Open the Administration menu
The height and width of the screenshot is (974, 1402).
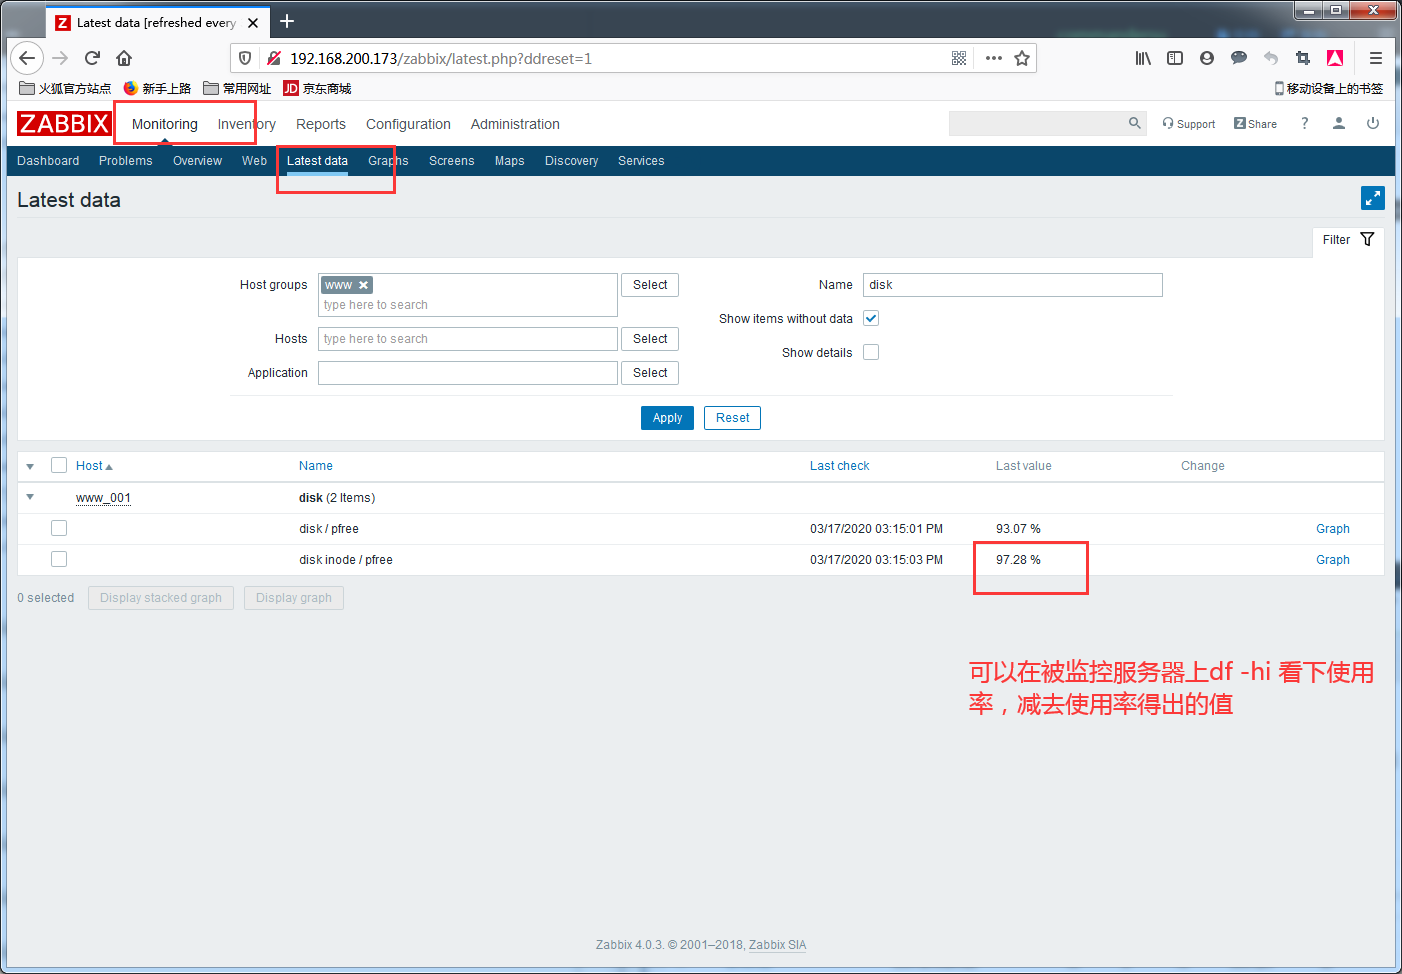pos(515,124)
